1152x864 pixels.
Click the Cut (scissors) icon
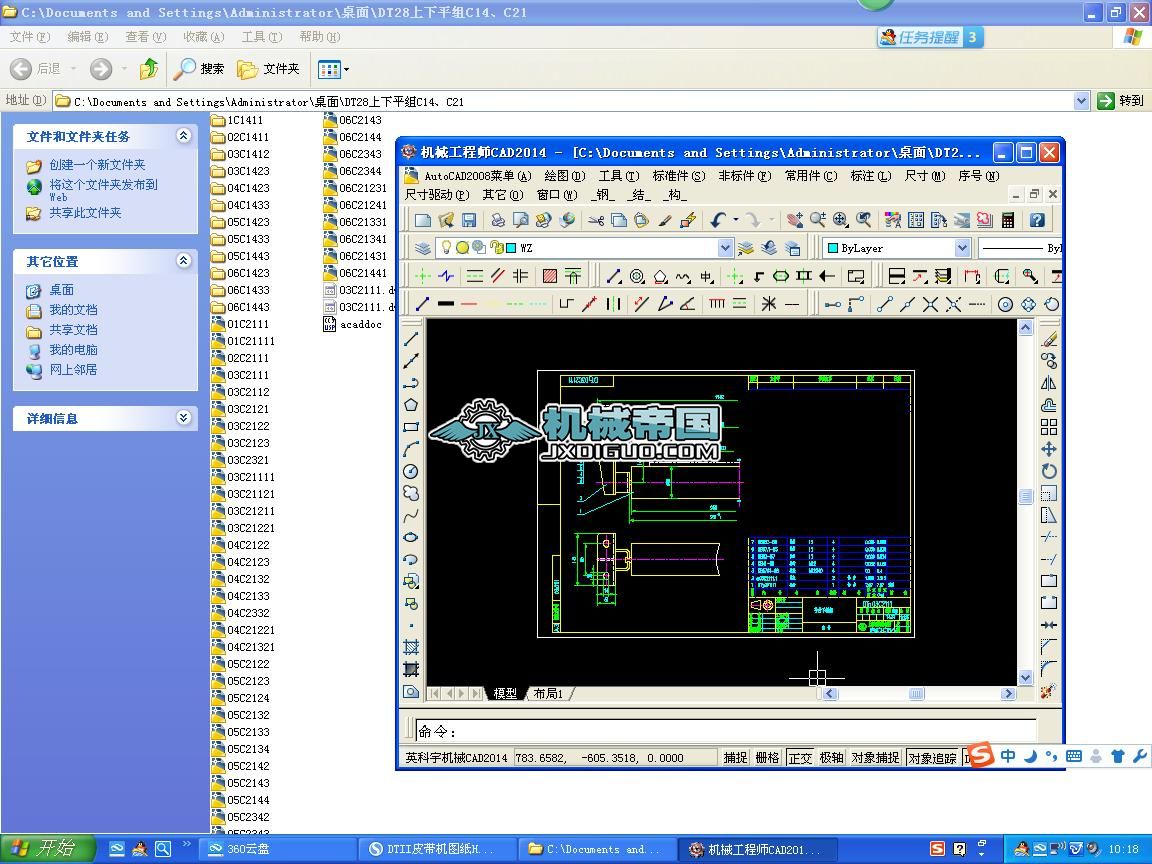(595, 220)
